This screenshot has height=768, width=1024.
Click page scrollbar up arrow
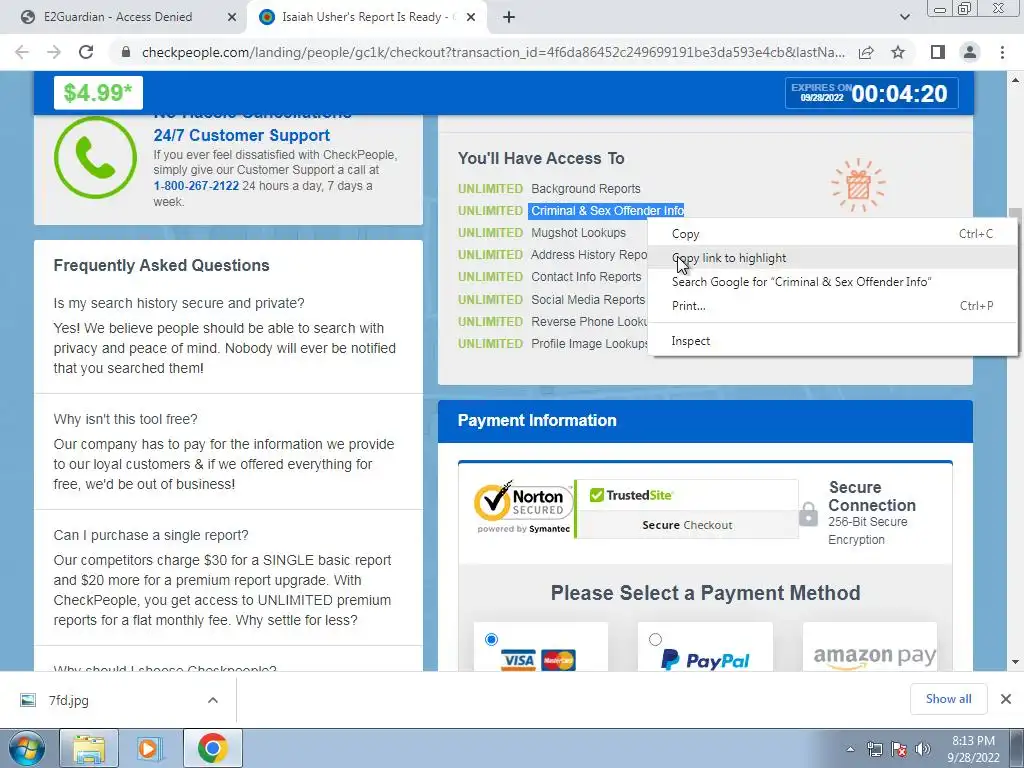[x=1015, y=80]
